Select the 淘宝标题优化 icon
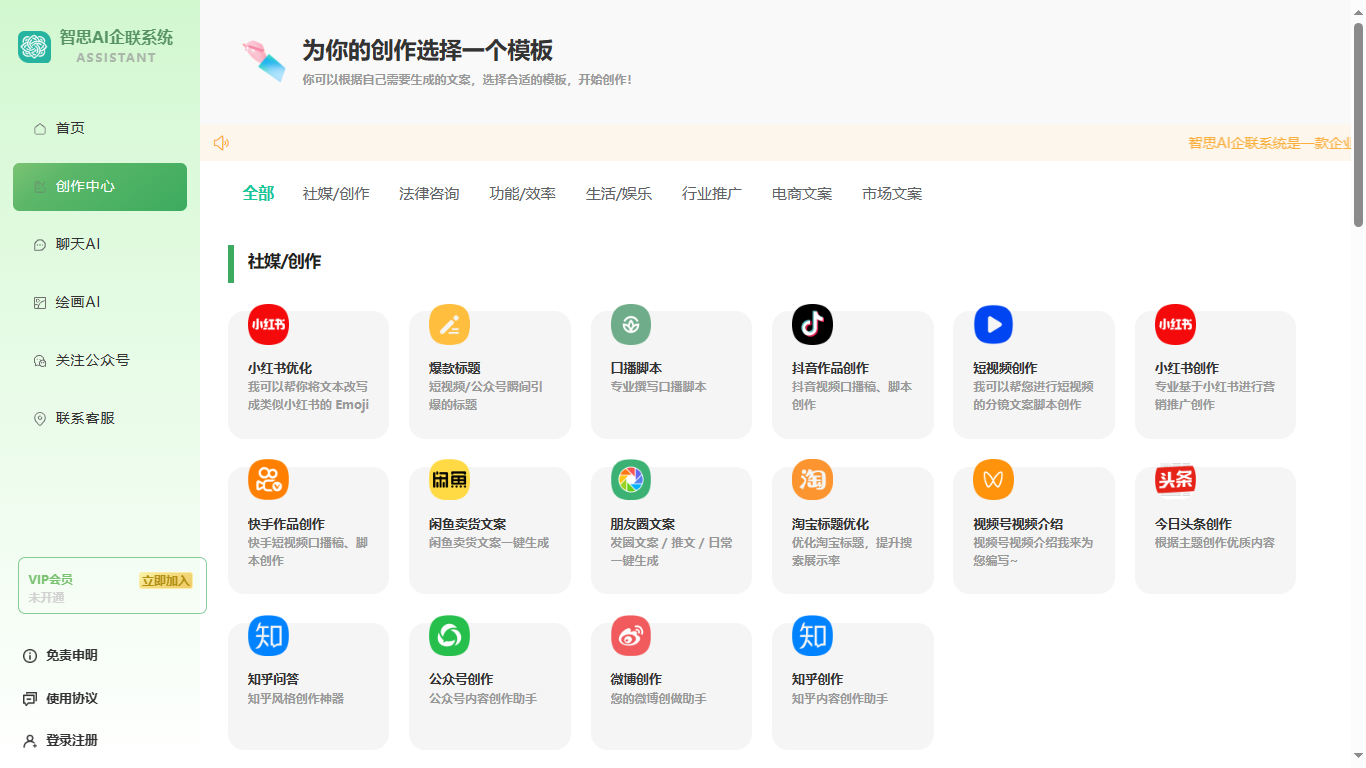 point(812,480)
